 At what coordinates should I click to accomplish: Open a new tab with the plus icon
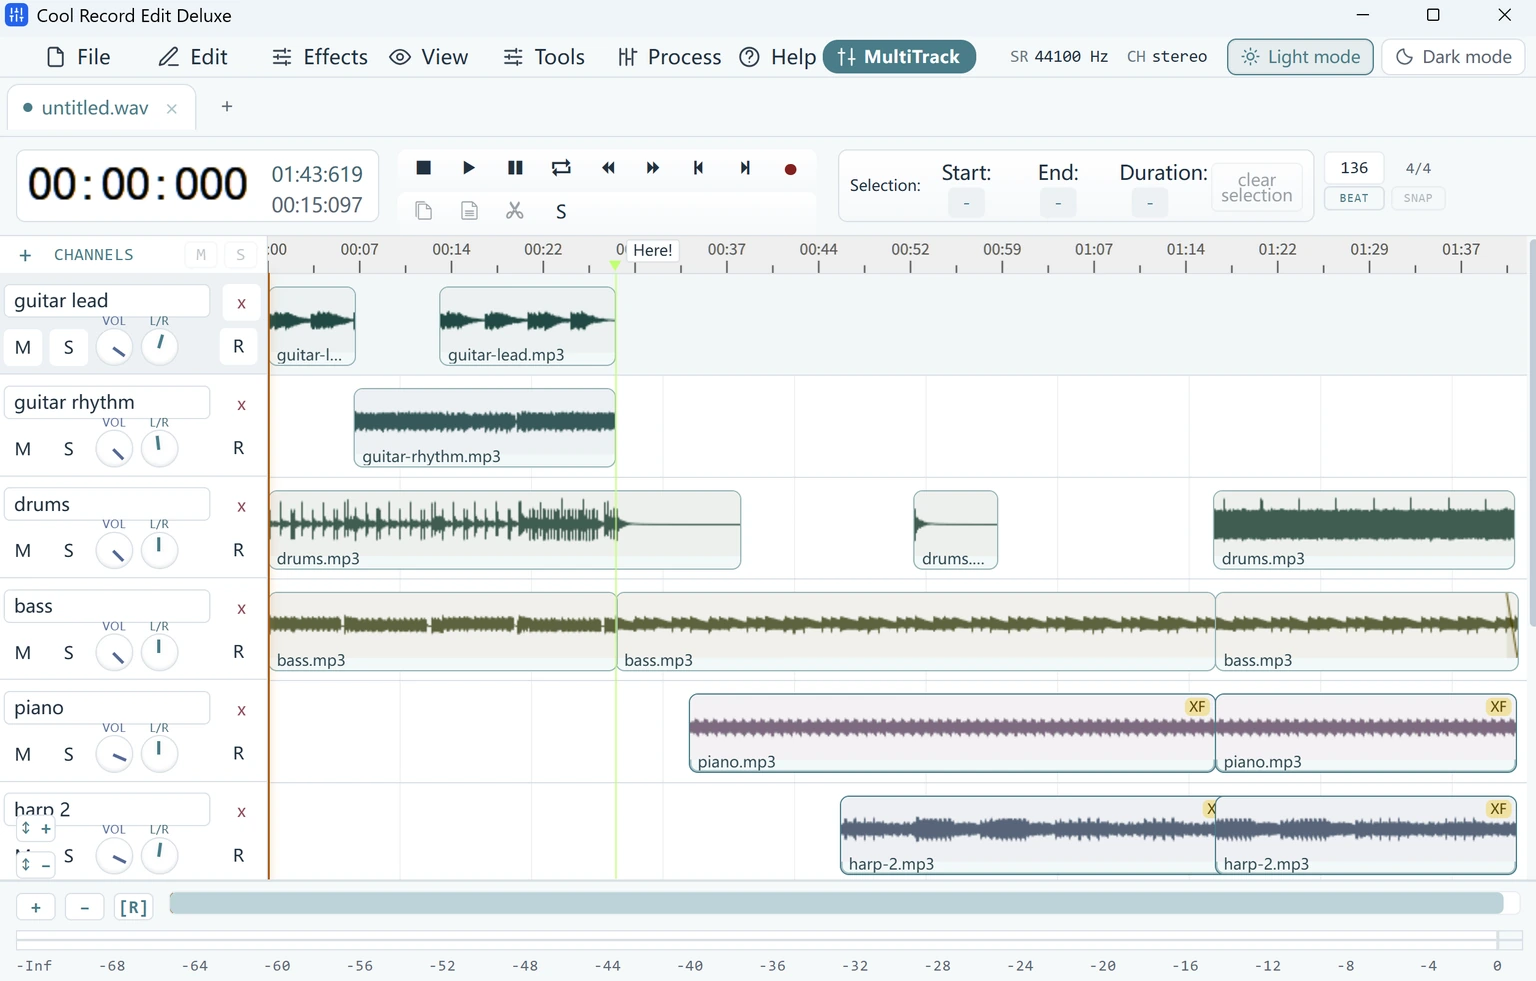(227, 106)
